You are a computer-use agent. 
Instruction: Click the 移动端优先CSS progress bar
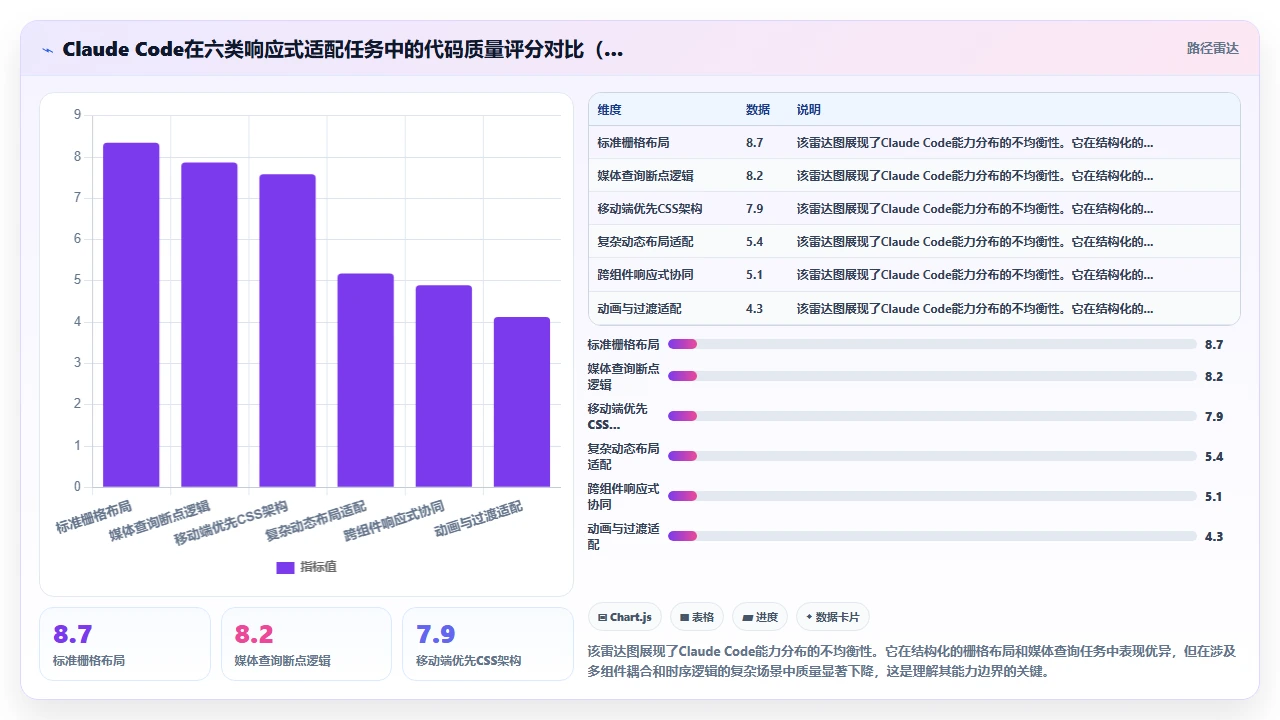coord(932,416)
